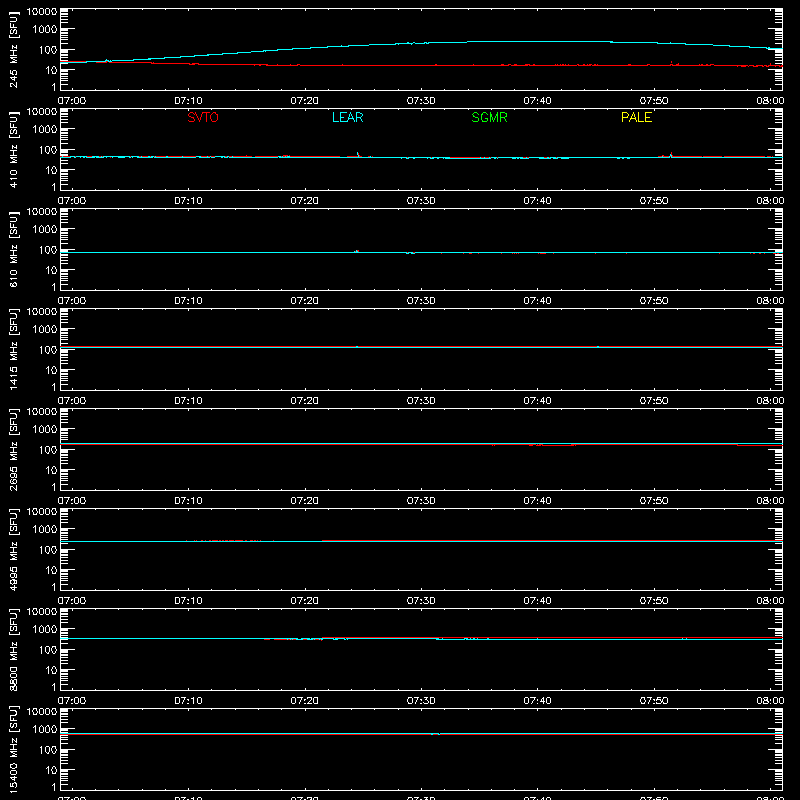Click the 10 y-axis value of 8800 MHz panel

click(51, 670)
